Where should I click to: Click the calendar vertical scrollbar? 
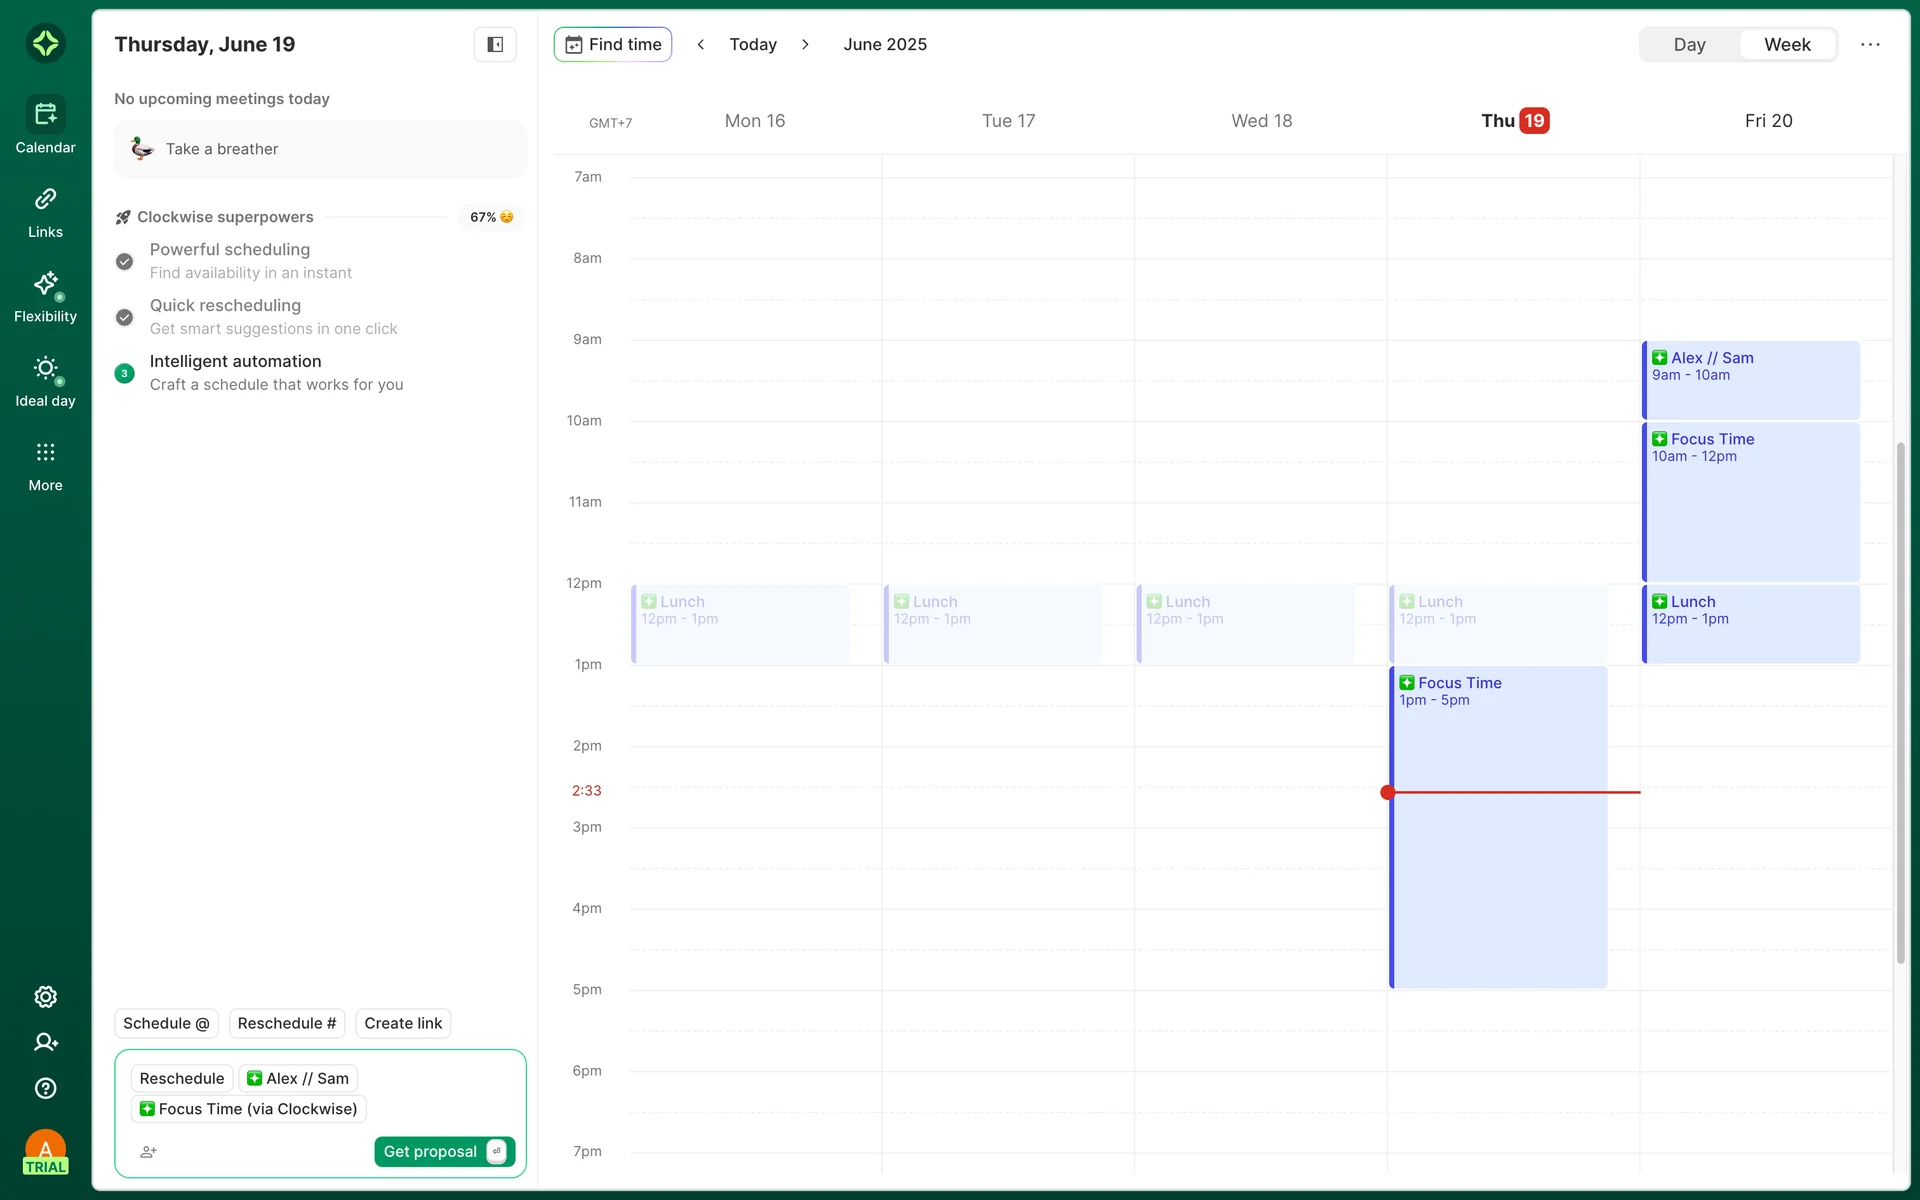point(1900,700)
